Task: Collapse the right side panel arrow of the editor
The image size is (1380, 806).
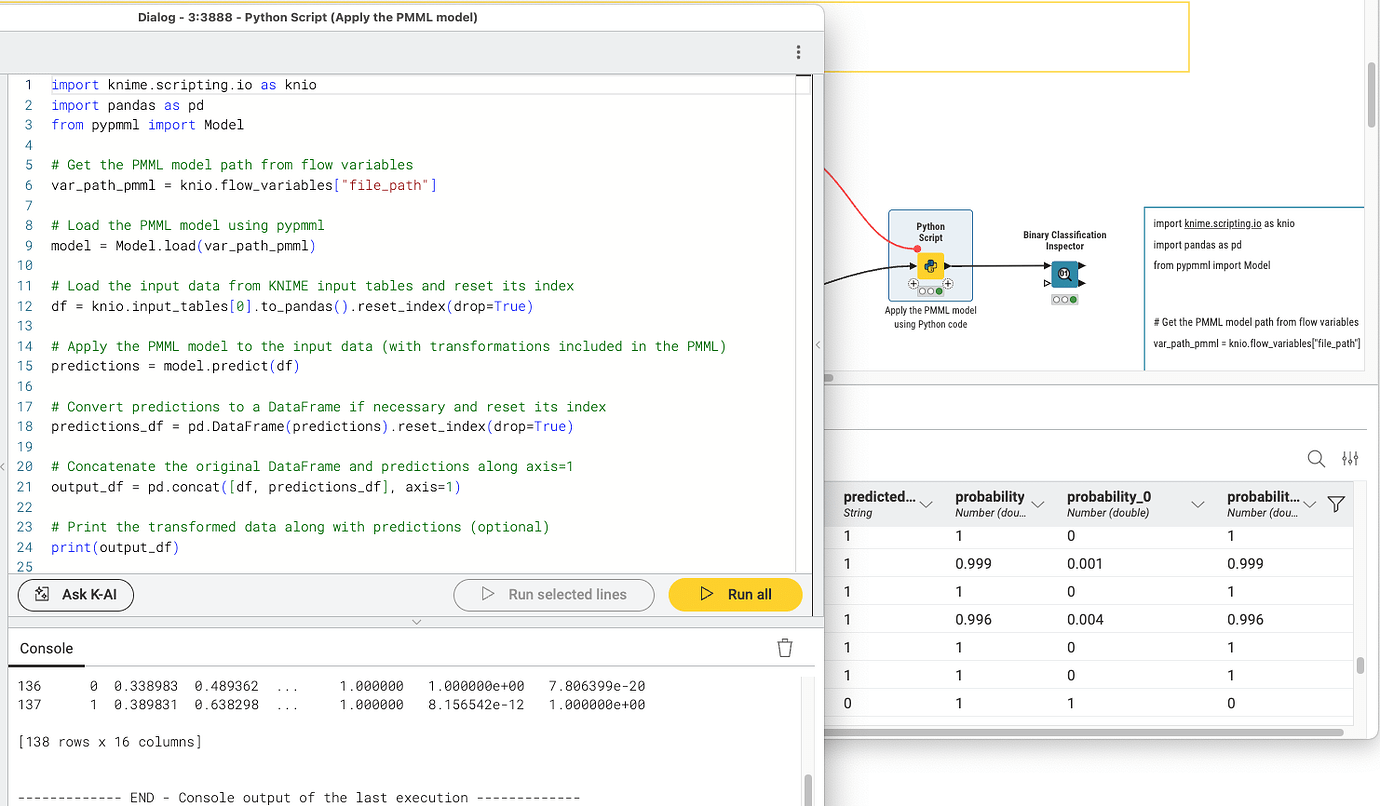Action: pyautogui.click(x=818, y=345)
